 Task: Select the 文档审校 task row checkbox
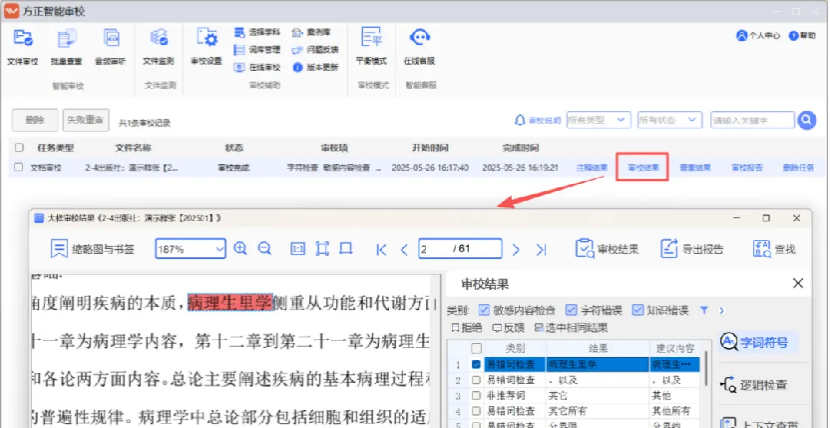coord(19,167)
